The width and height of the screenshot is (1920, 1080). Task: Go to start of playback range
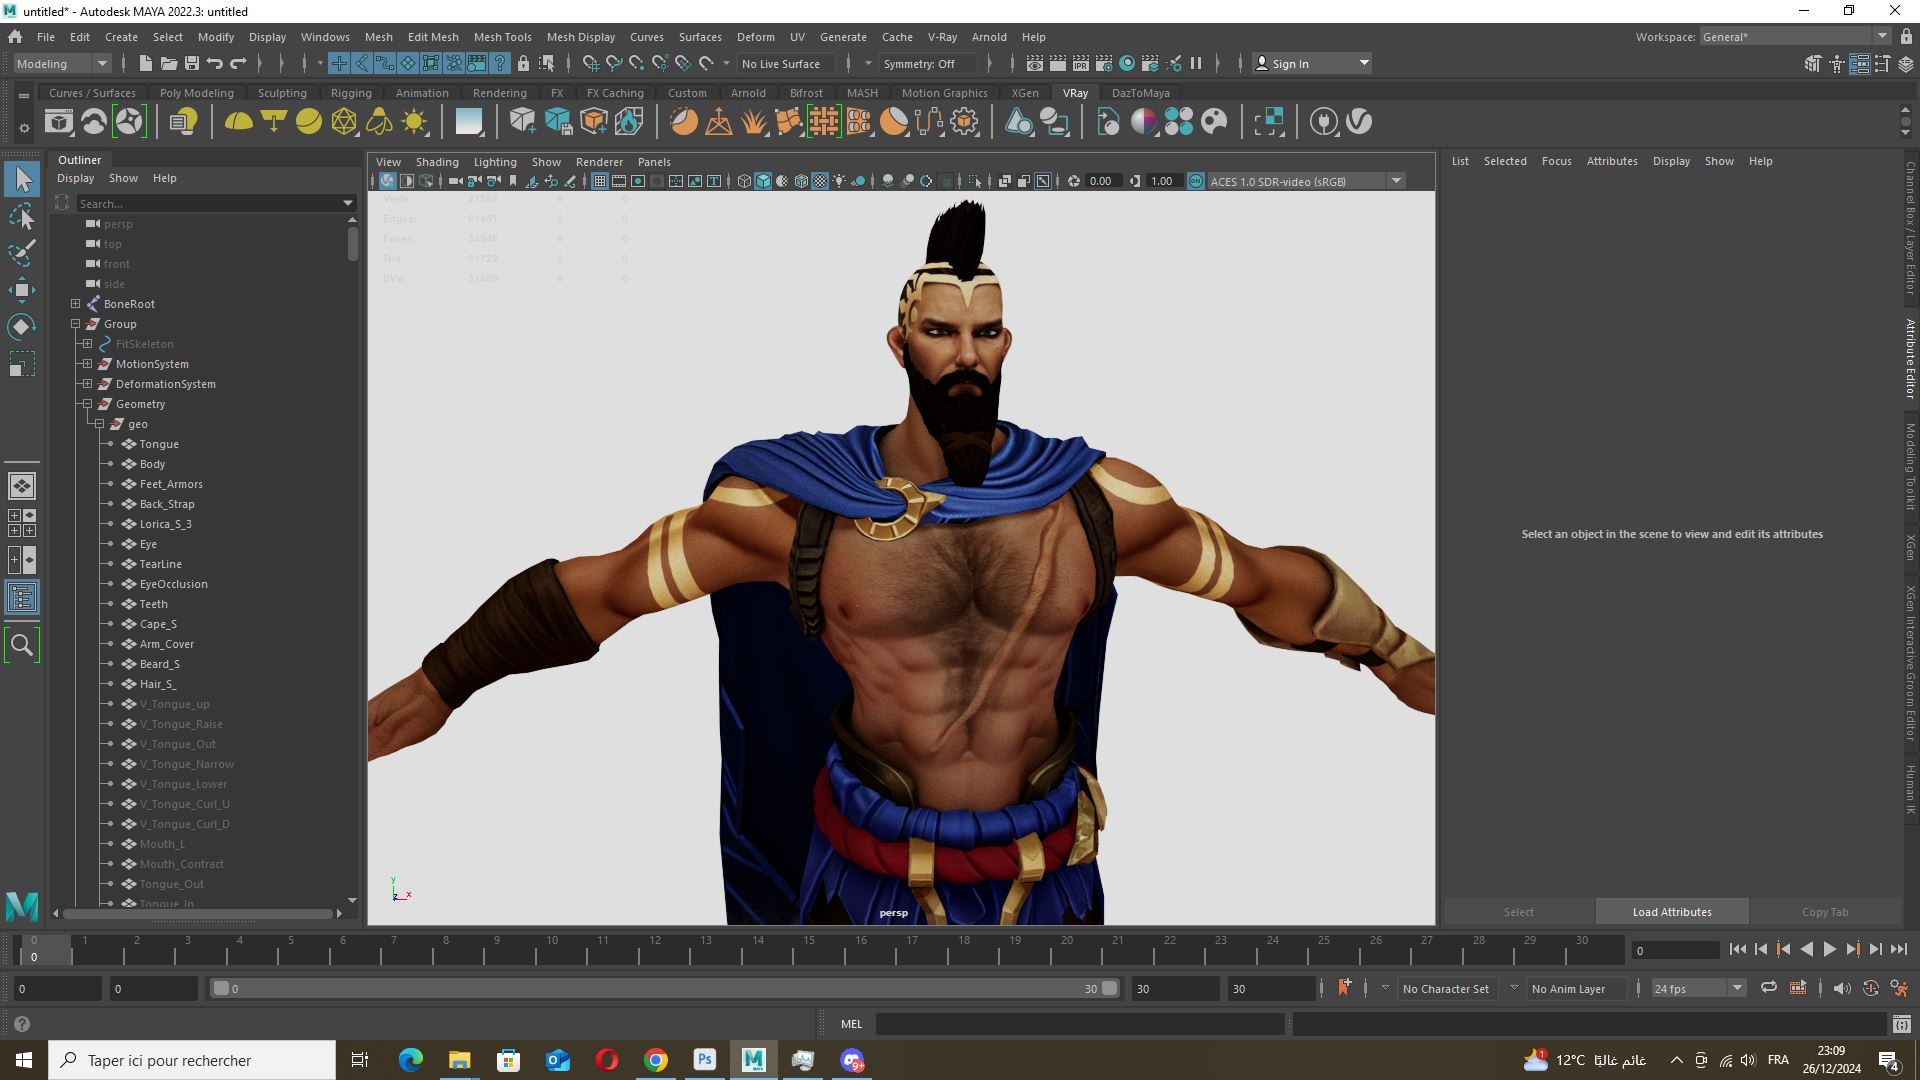1738,950
